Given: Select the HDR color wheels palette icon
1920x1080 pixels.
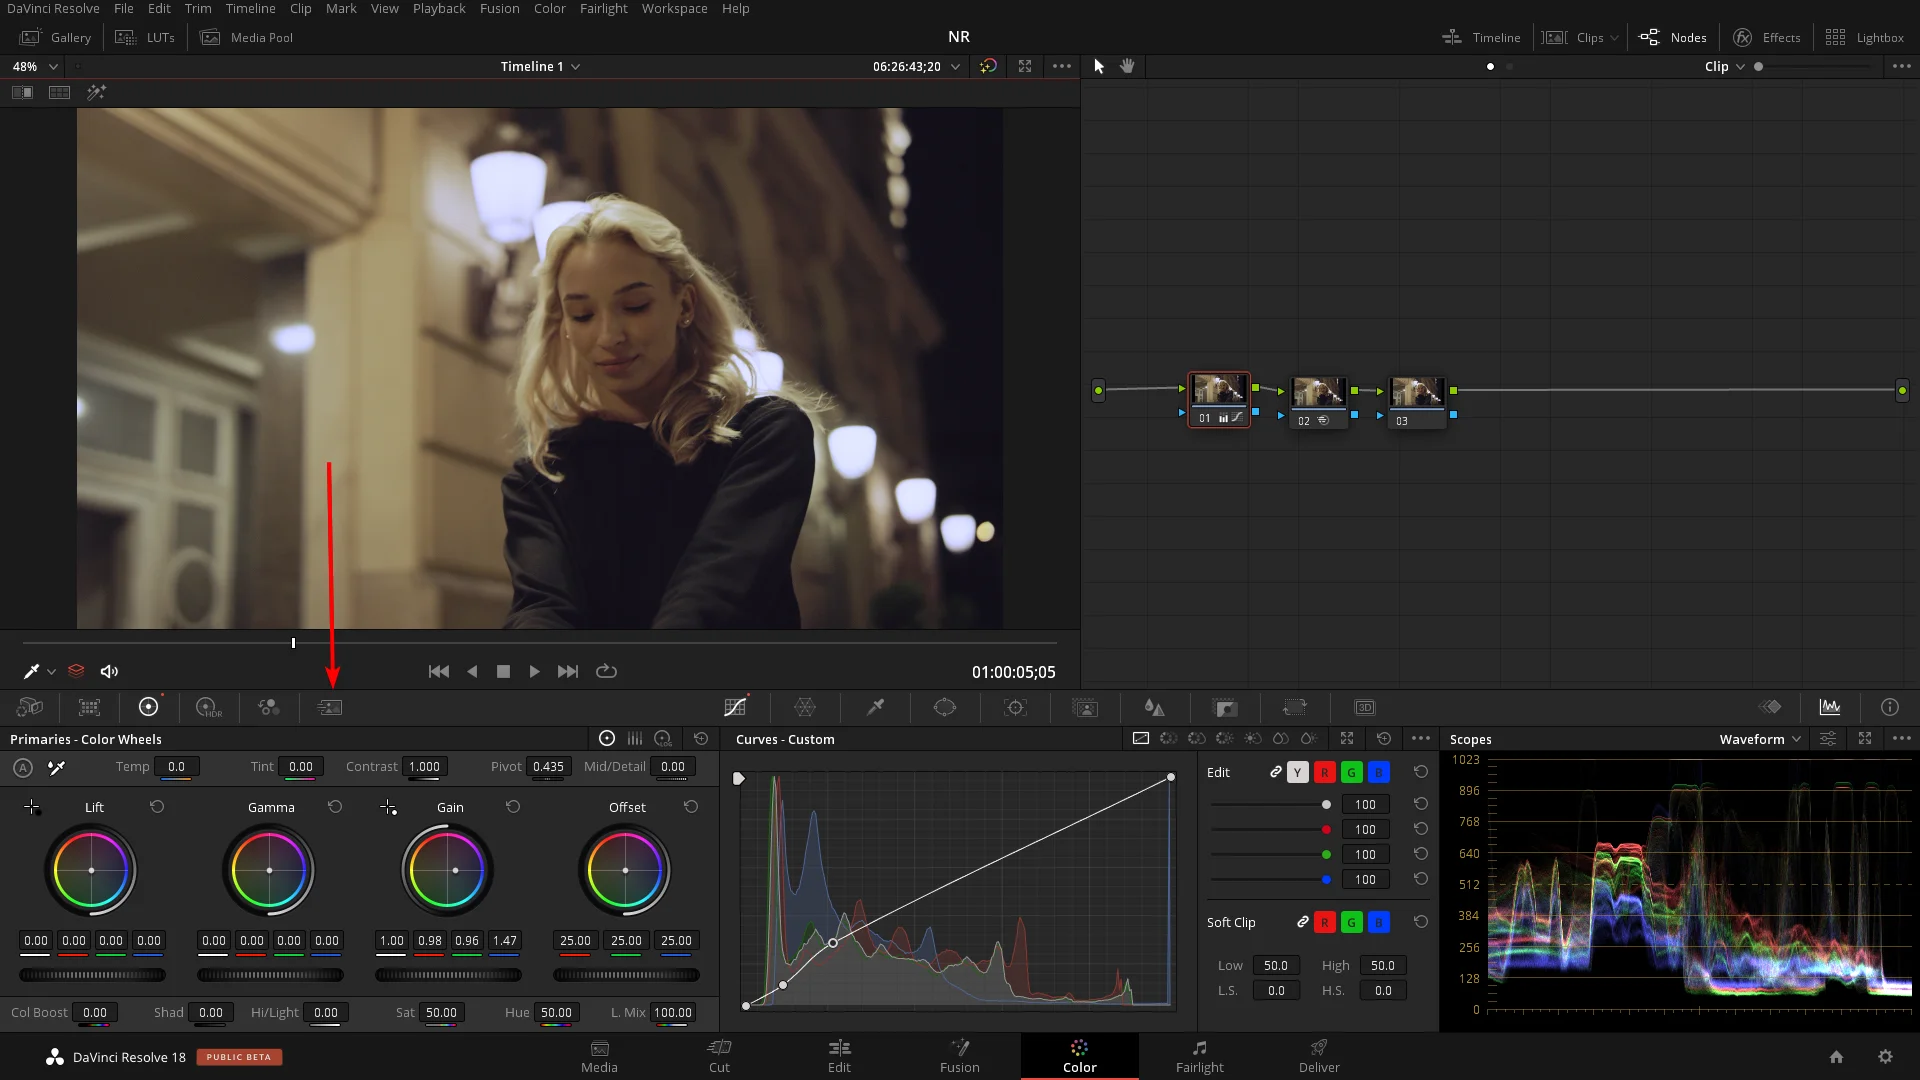Looking at the screenshot, I should 208,707.
